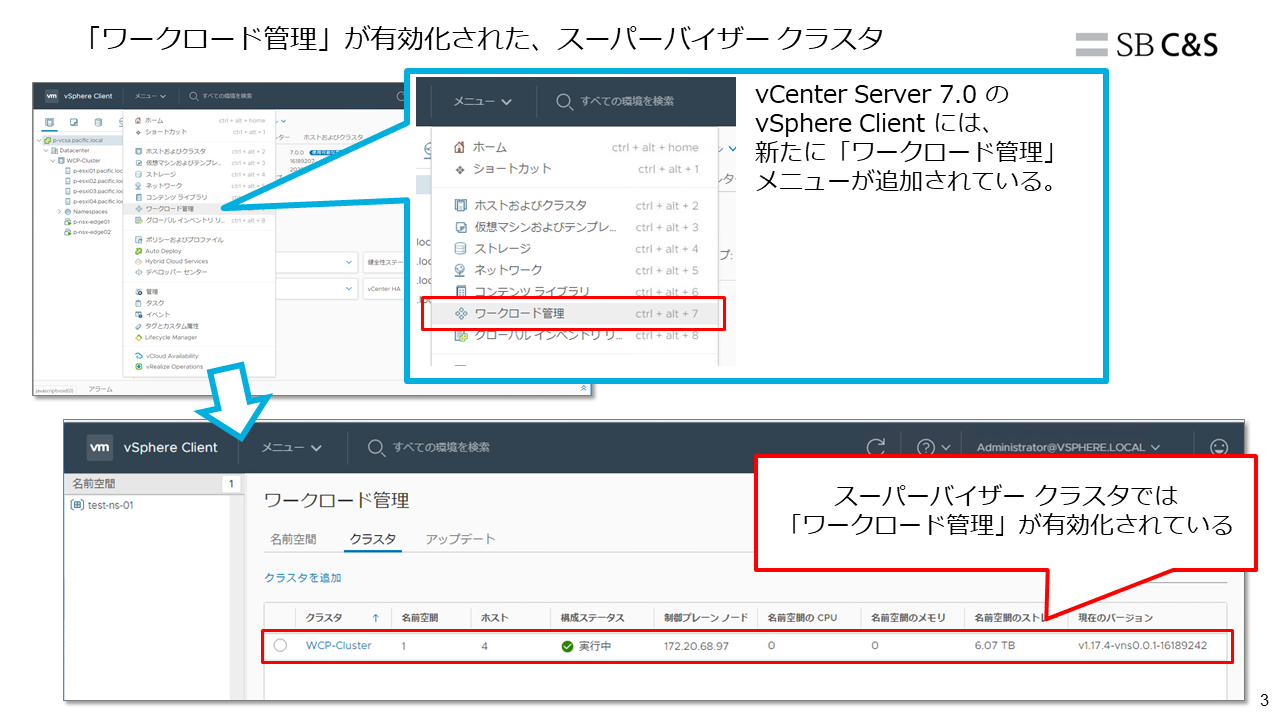Screen dimensions: 1280x720
Task: Sort by the クラスタ column using the arrow
Action: point(375,618)
